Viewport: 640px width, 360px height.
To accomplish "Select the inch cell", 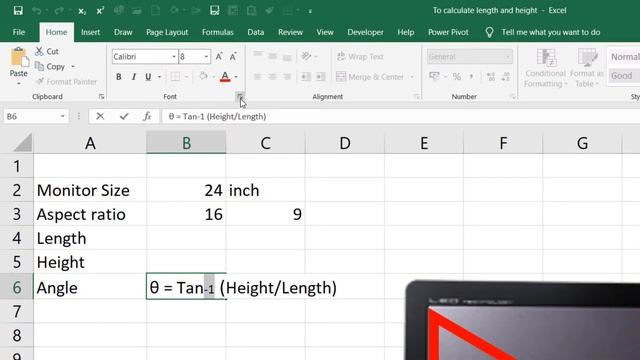I will 265,190.
